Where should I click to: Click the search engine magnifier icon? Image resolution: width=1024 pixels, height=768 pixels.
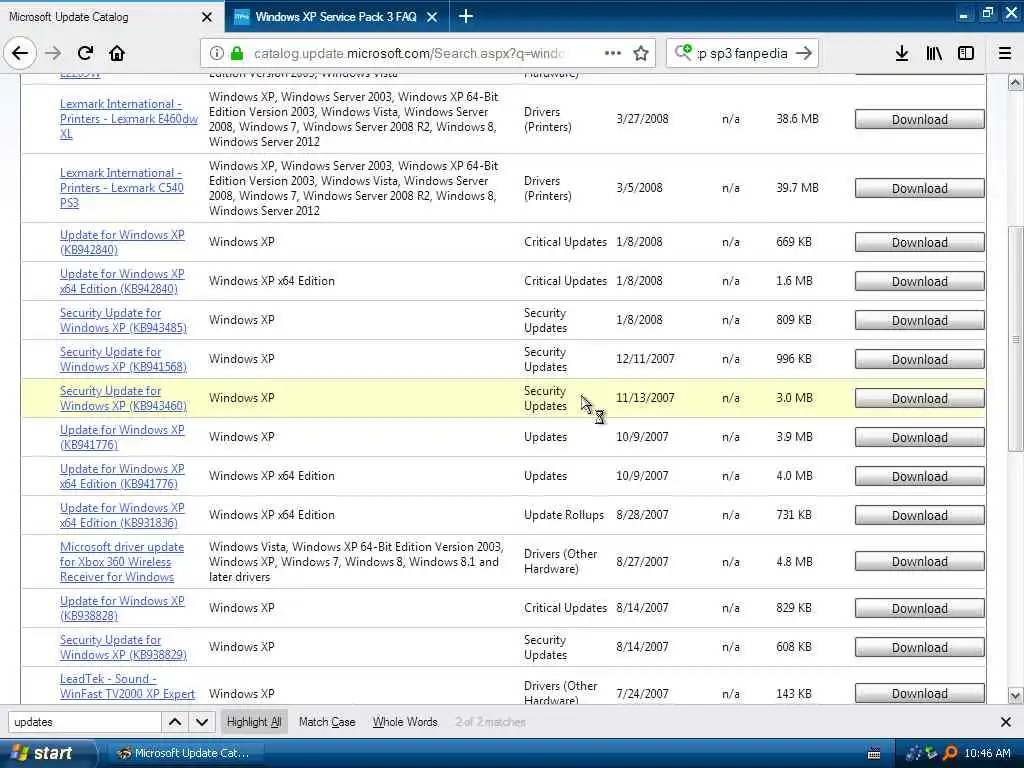coord(683,52)
